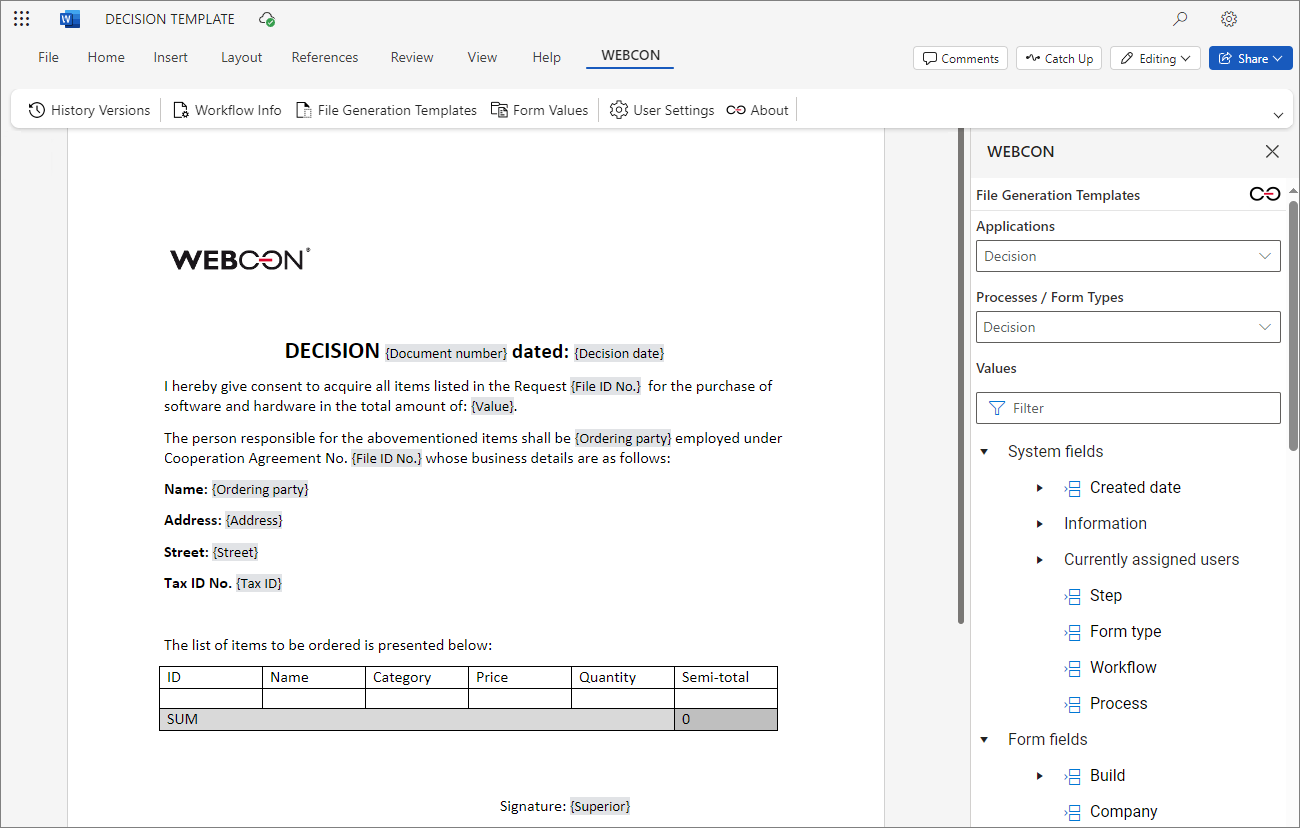Open the Processes / Form Types dropdown
1300x828 pixels.
pyautogui.click(x=1128, y=327)
